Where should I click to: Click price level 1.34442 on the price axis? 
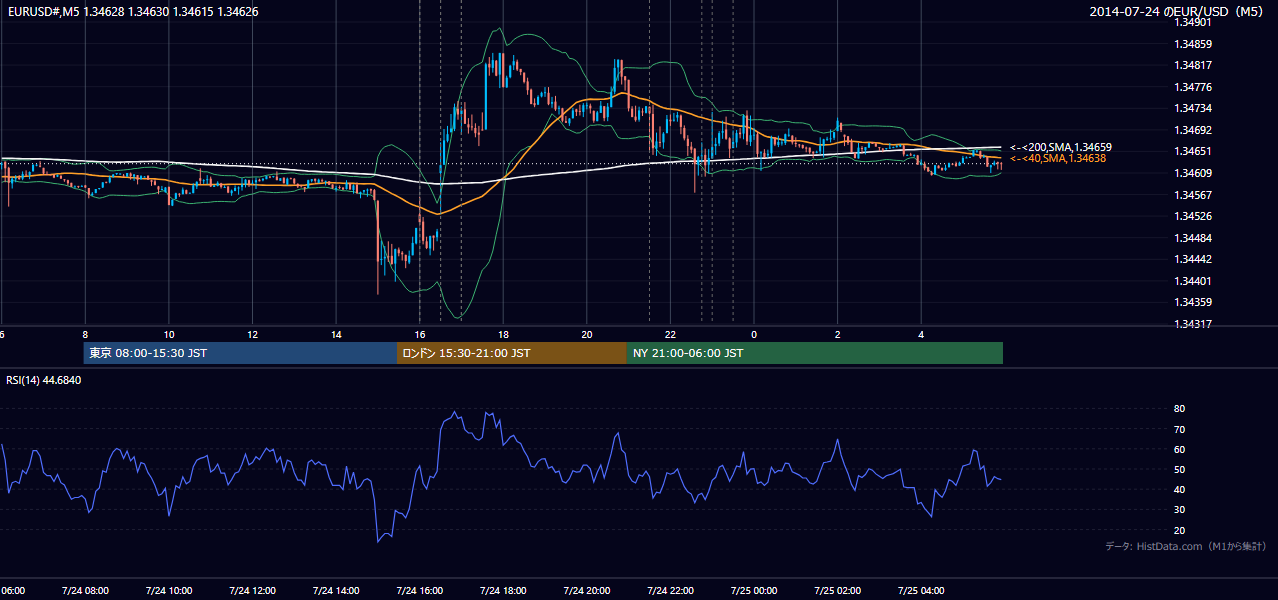click(1194, 259)
